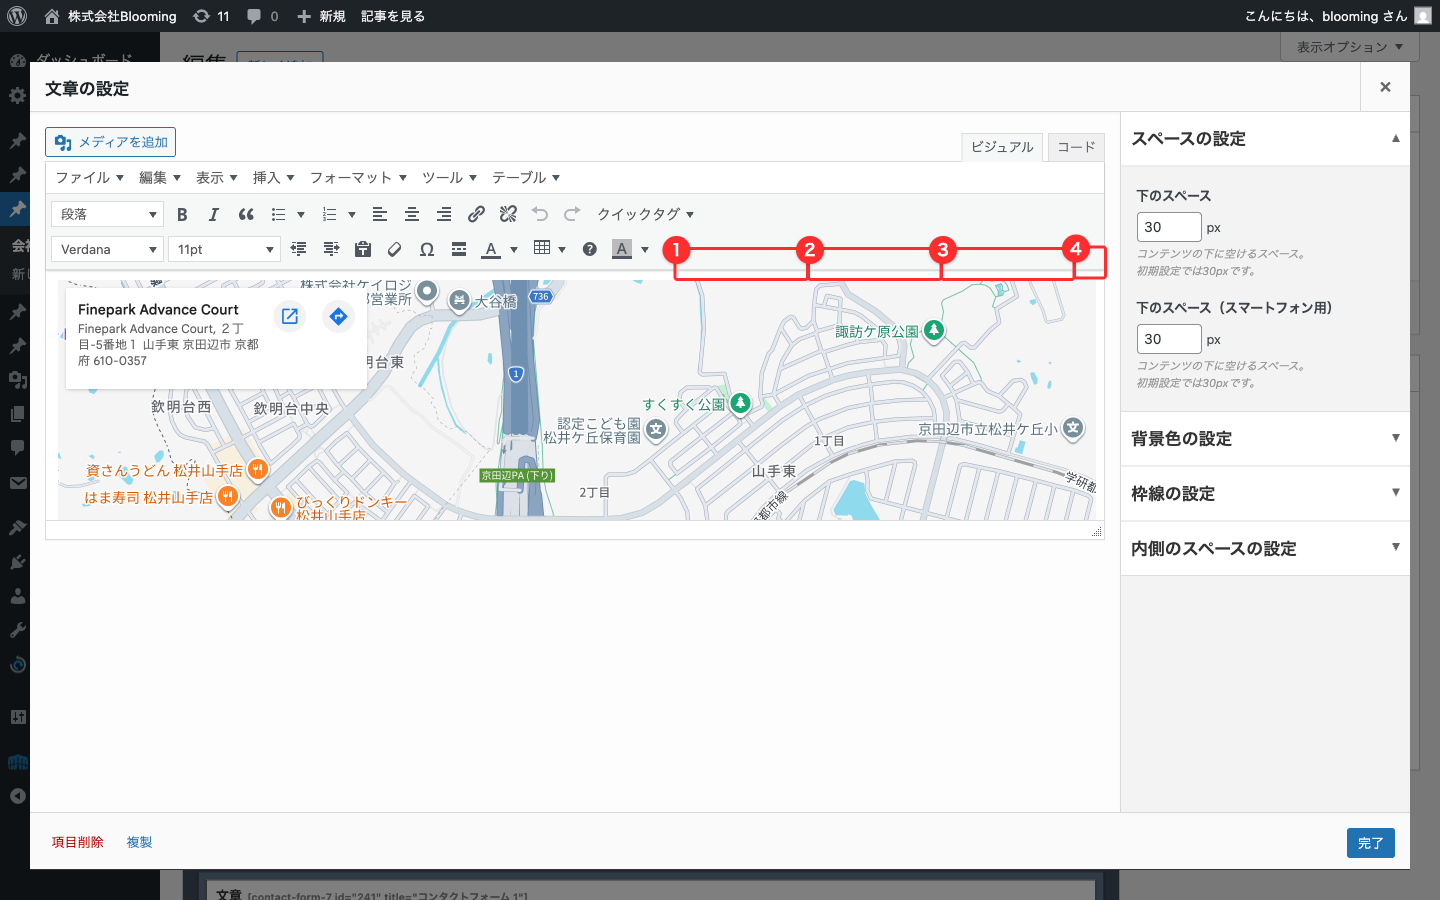Open the 段落 paragraph format dropdown
Viewport: 1440px width, 900px height.
107,214
